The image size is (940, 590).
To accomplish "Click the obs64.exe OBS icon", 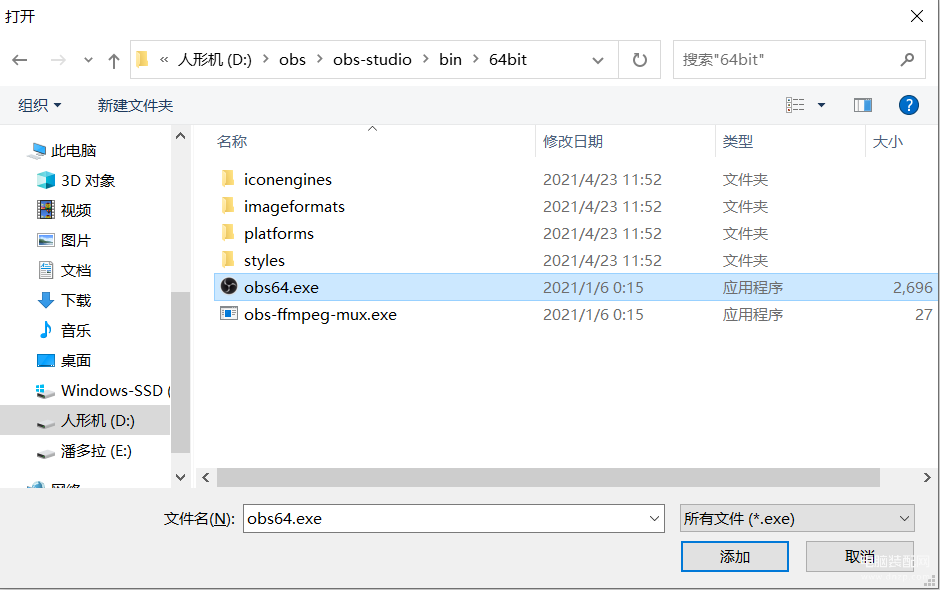I will (228, 286).
